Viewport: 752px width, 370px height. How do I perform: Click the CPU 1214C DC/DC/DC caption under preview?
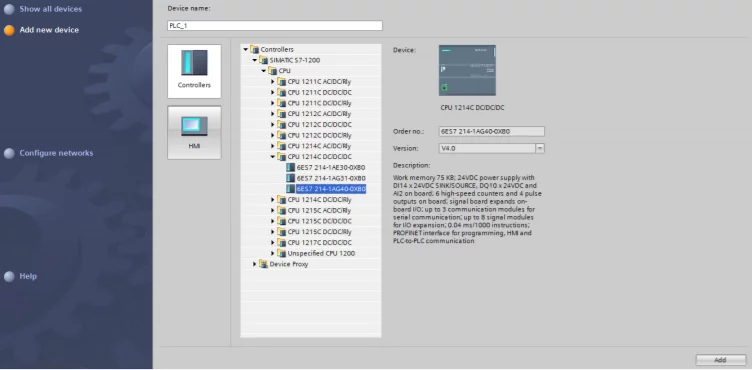coord(472,108)
